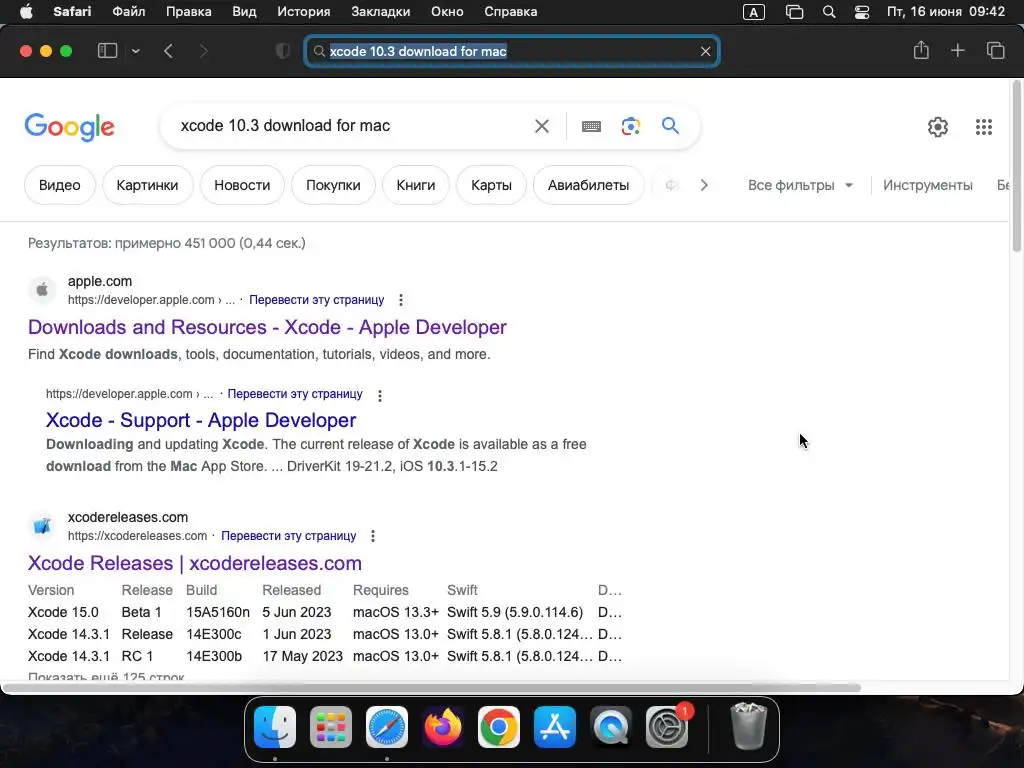Expand the Все фильтры dropdown
The height and width of the screenshot is (768, 1024).
pos(801,185)
